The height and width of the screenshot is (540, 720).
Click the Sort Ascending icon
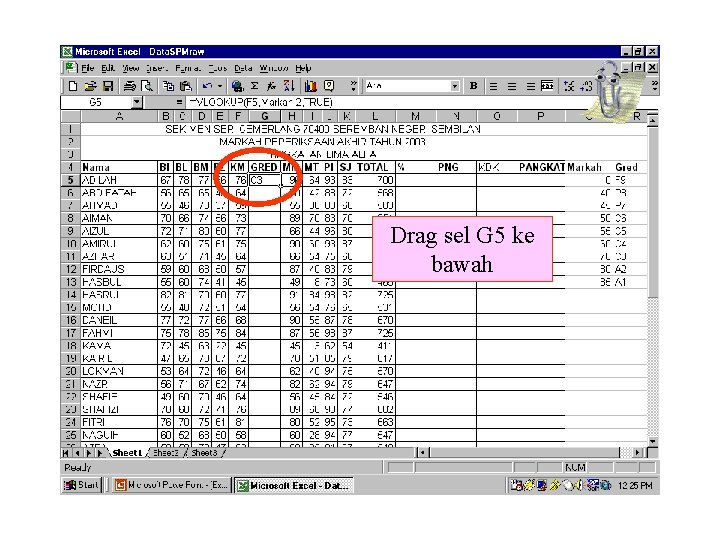[x=289, y=86]
